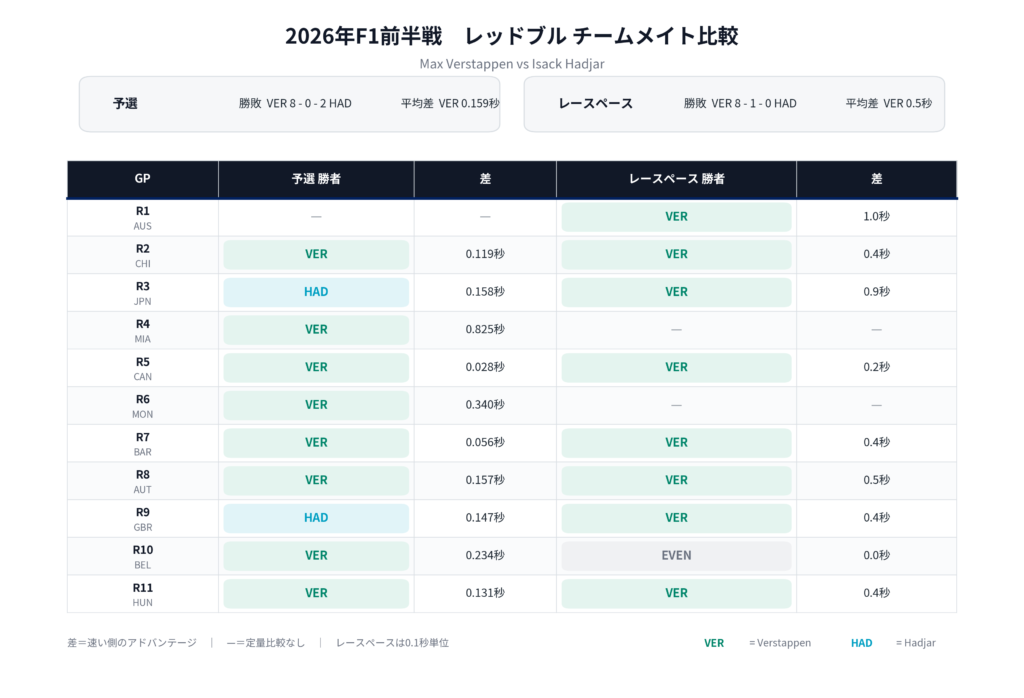Click the 0.119秒 qualifying gap cell

coord(485,254)
